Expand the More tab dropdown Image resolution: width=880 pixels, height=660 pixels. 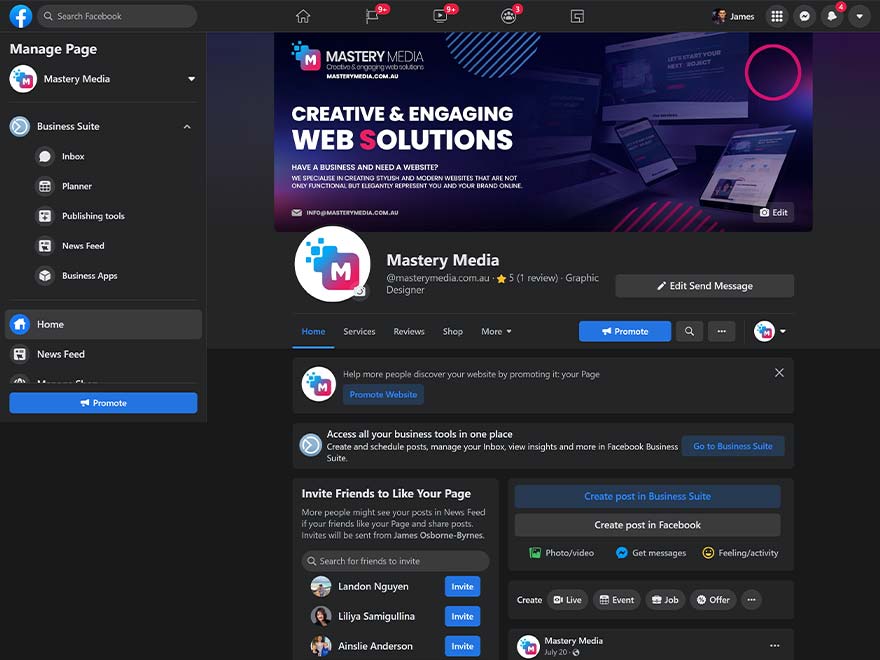496,331
